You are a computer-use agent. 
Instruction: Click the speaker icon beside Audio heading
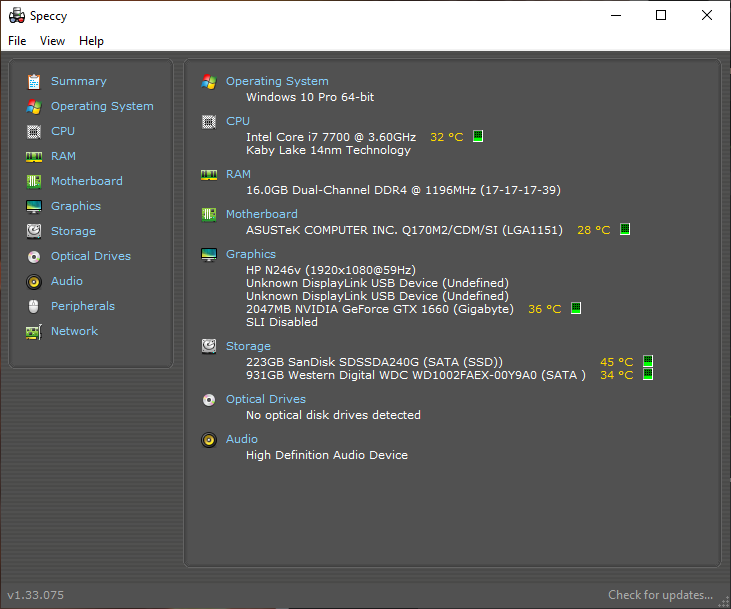pos(209,440)
